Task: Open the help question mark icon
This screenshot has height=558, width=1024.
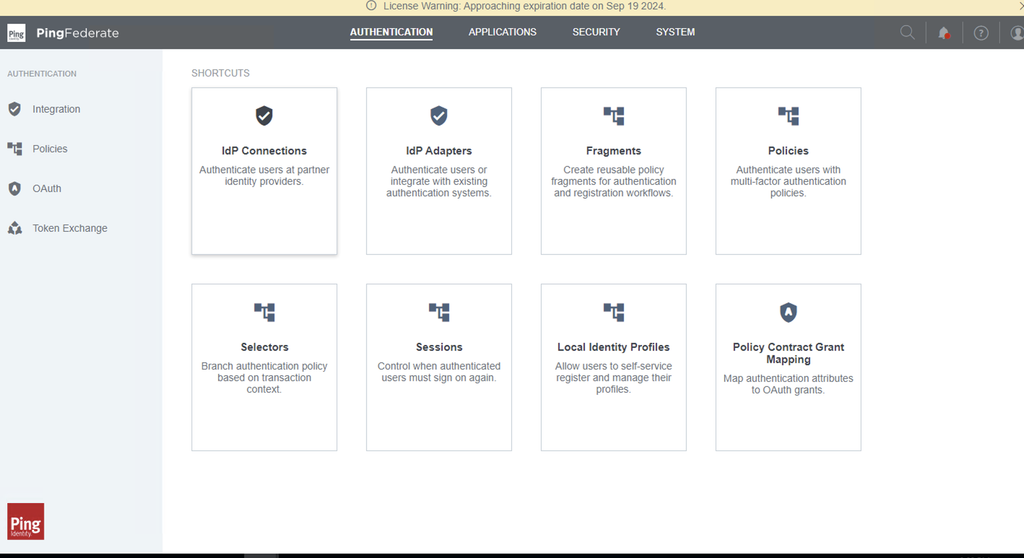Action: 981,33
